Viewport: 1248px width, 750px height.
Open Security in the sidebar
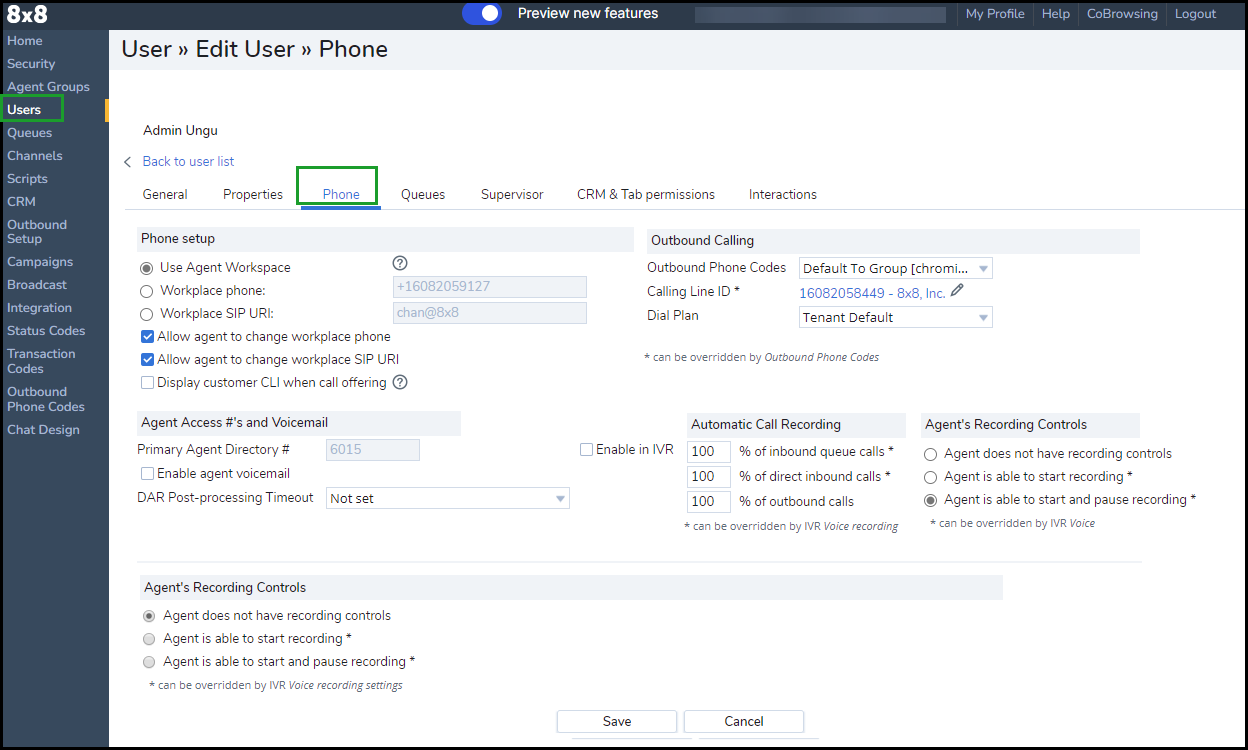coord(31,64)
